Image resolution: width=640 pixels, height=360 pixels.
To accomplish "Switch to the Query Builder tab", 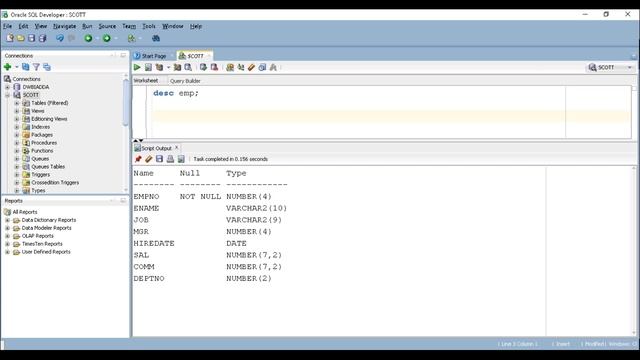I will pos(185,81).
